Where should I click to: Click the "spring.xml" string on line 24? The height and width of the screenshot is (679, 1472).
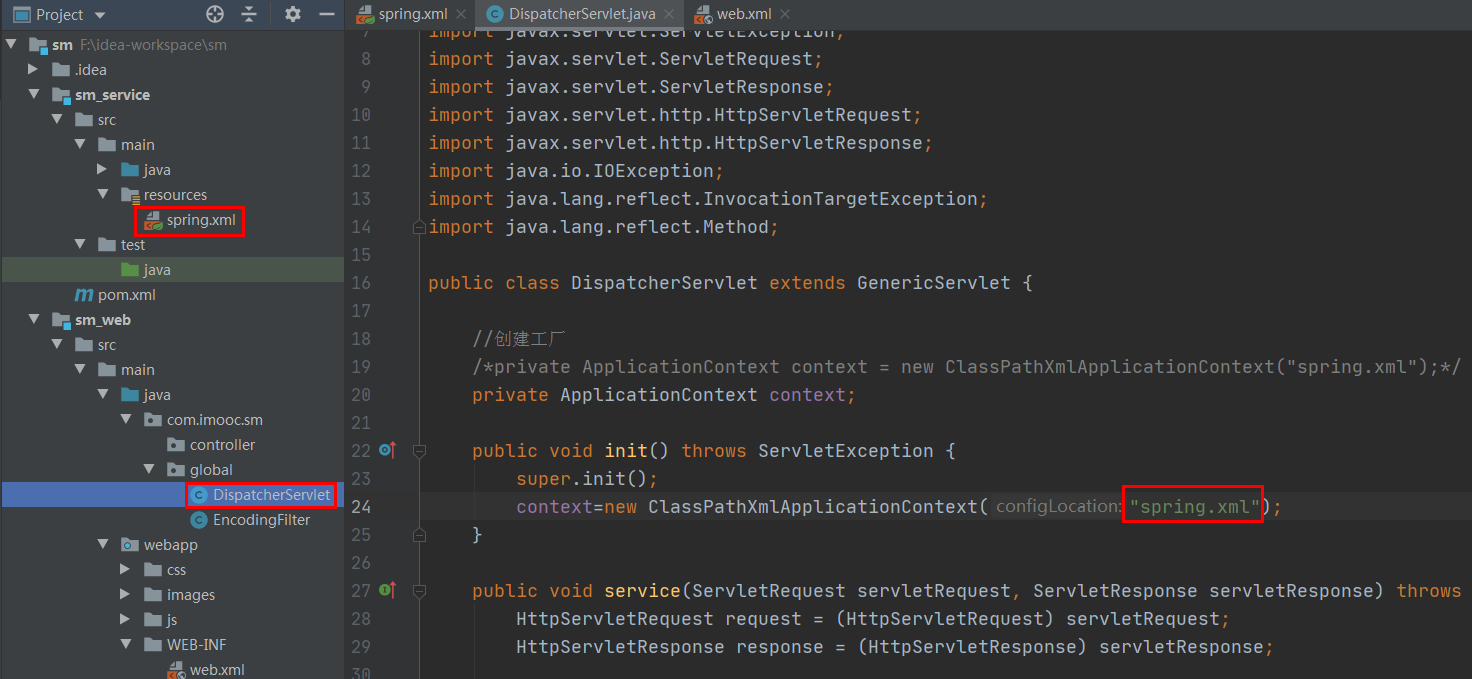(x=1194, y=507)
